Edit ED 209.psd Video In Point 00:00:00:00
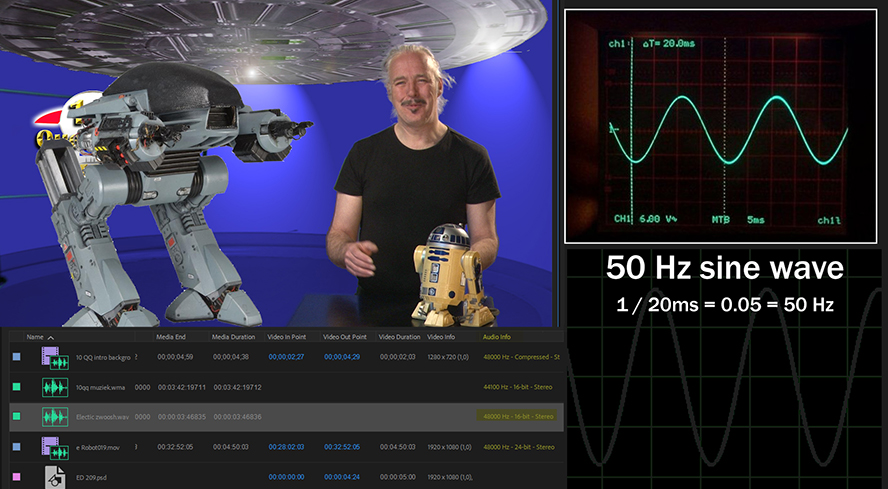Screen dimensions: 888x489 (x=287, y=477)
